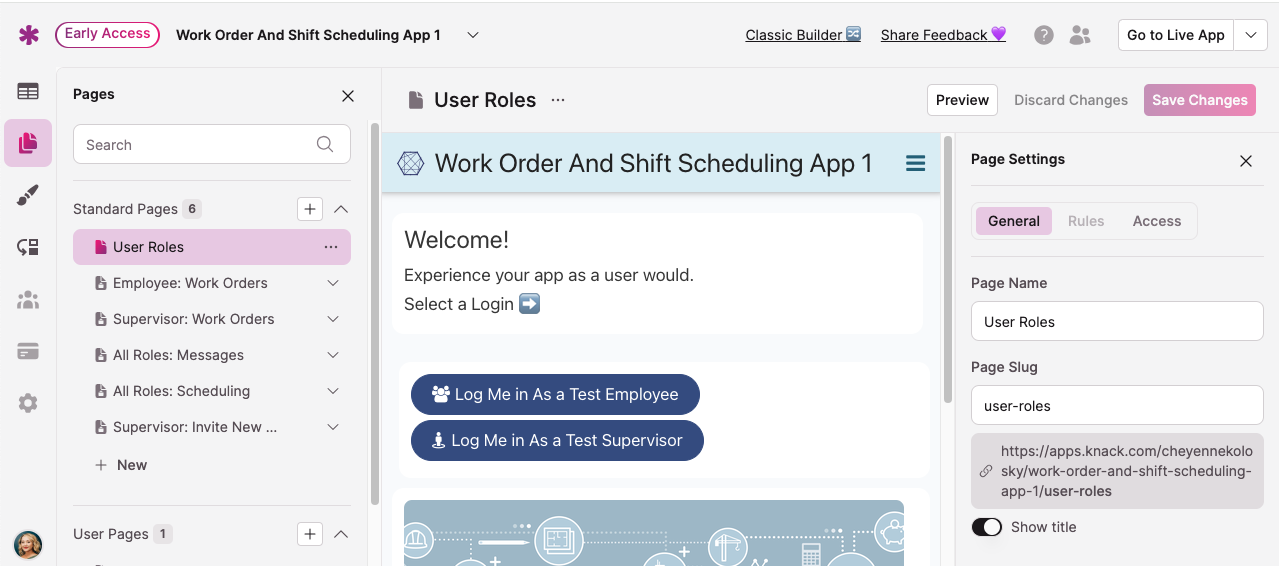Open the flows icon in left sidebar
This screenshot has width=1279, height=566.
click(28, 247)
